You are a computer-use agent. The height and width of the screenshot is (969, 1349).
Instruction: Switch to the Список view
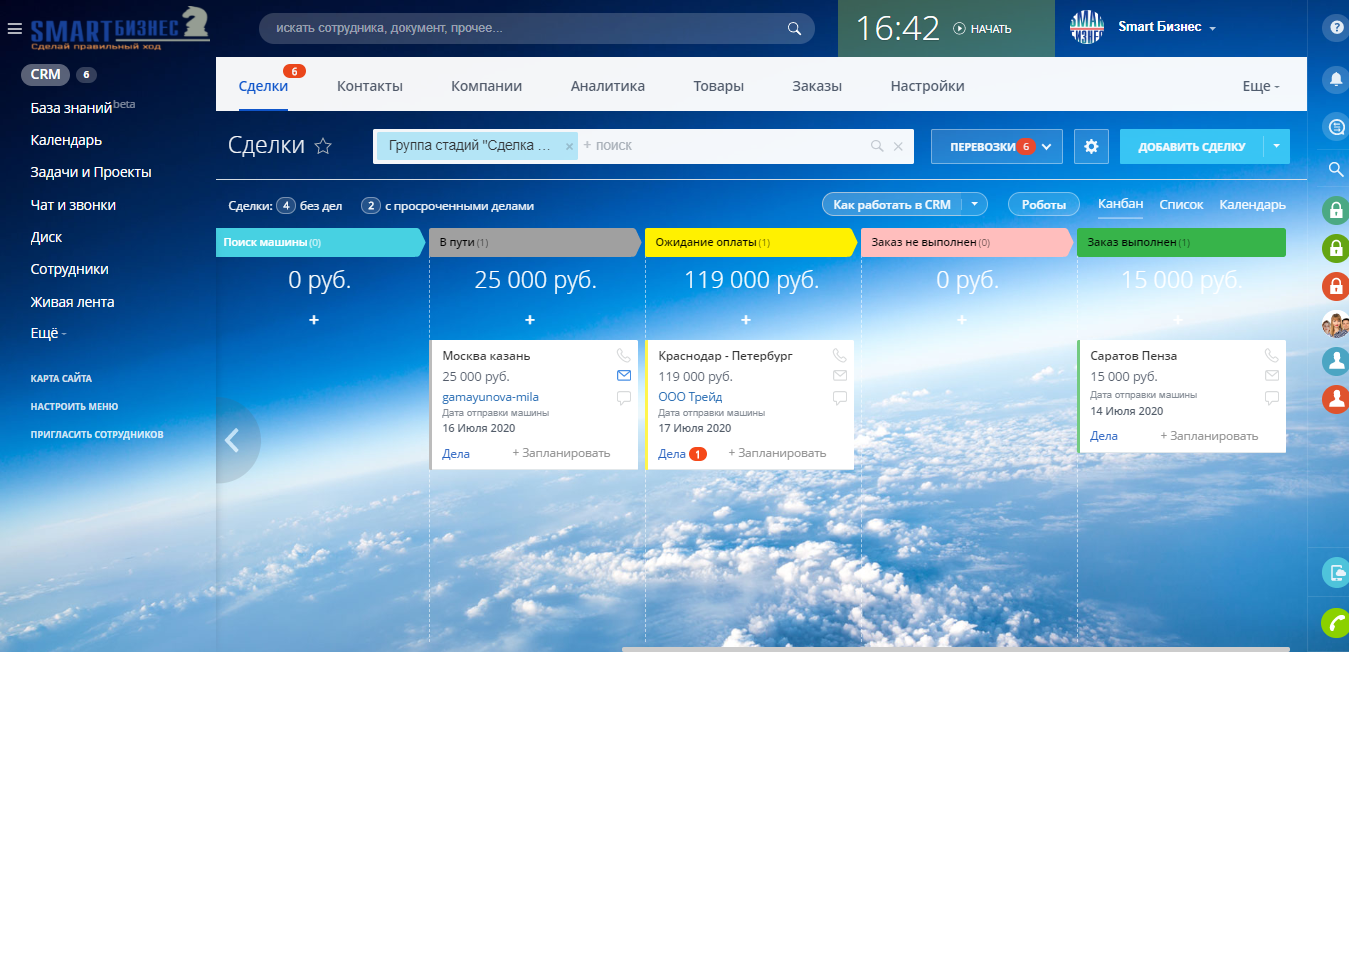1181,205
